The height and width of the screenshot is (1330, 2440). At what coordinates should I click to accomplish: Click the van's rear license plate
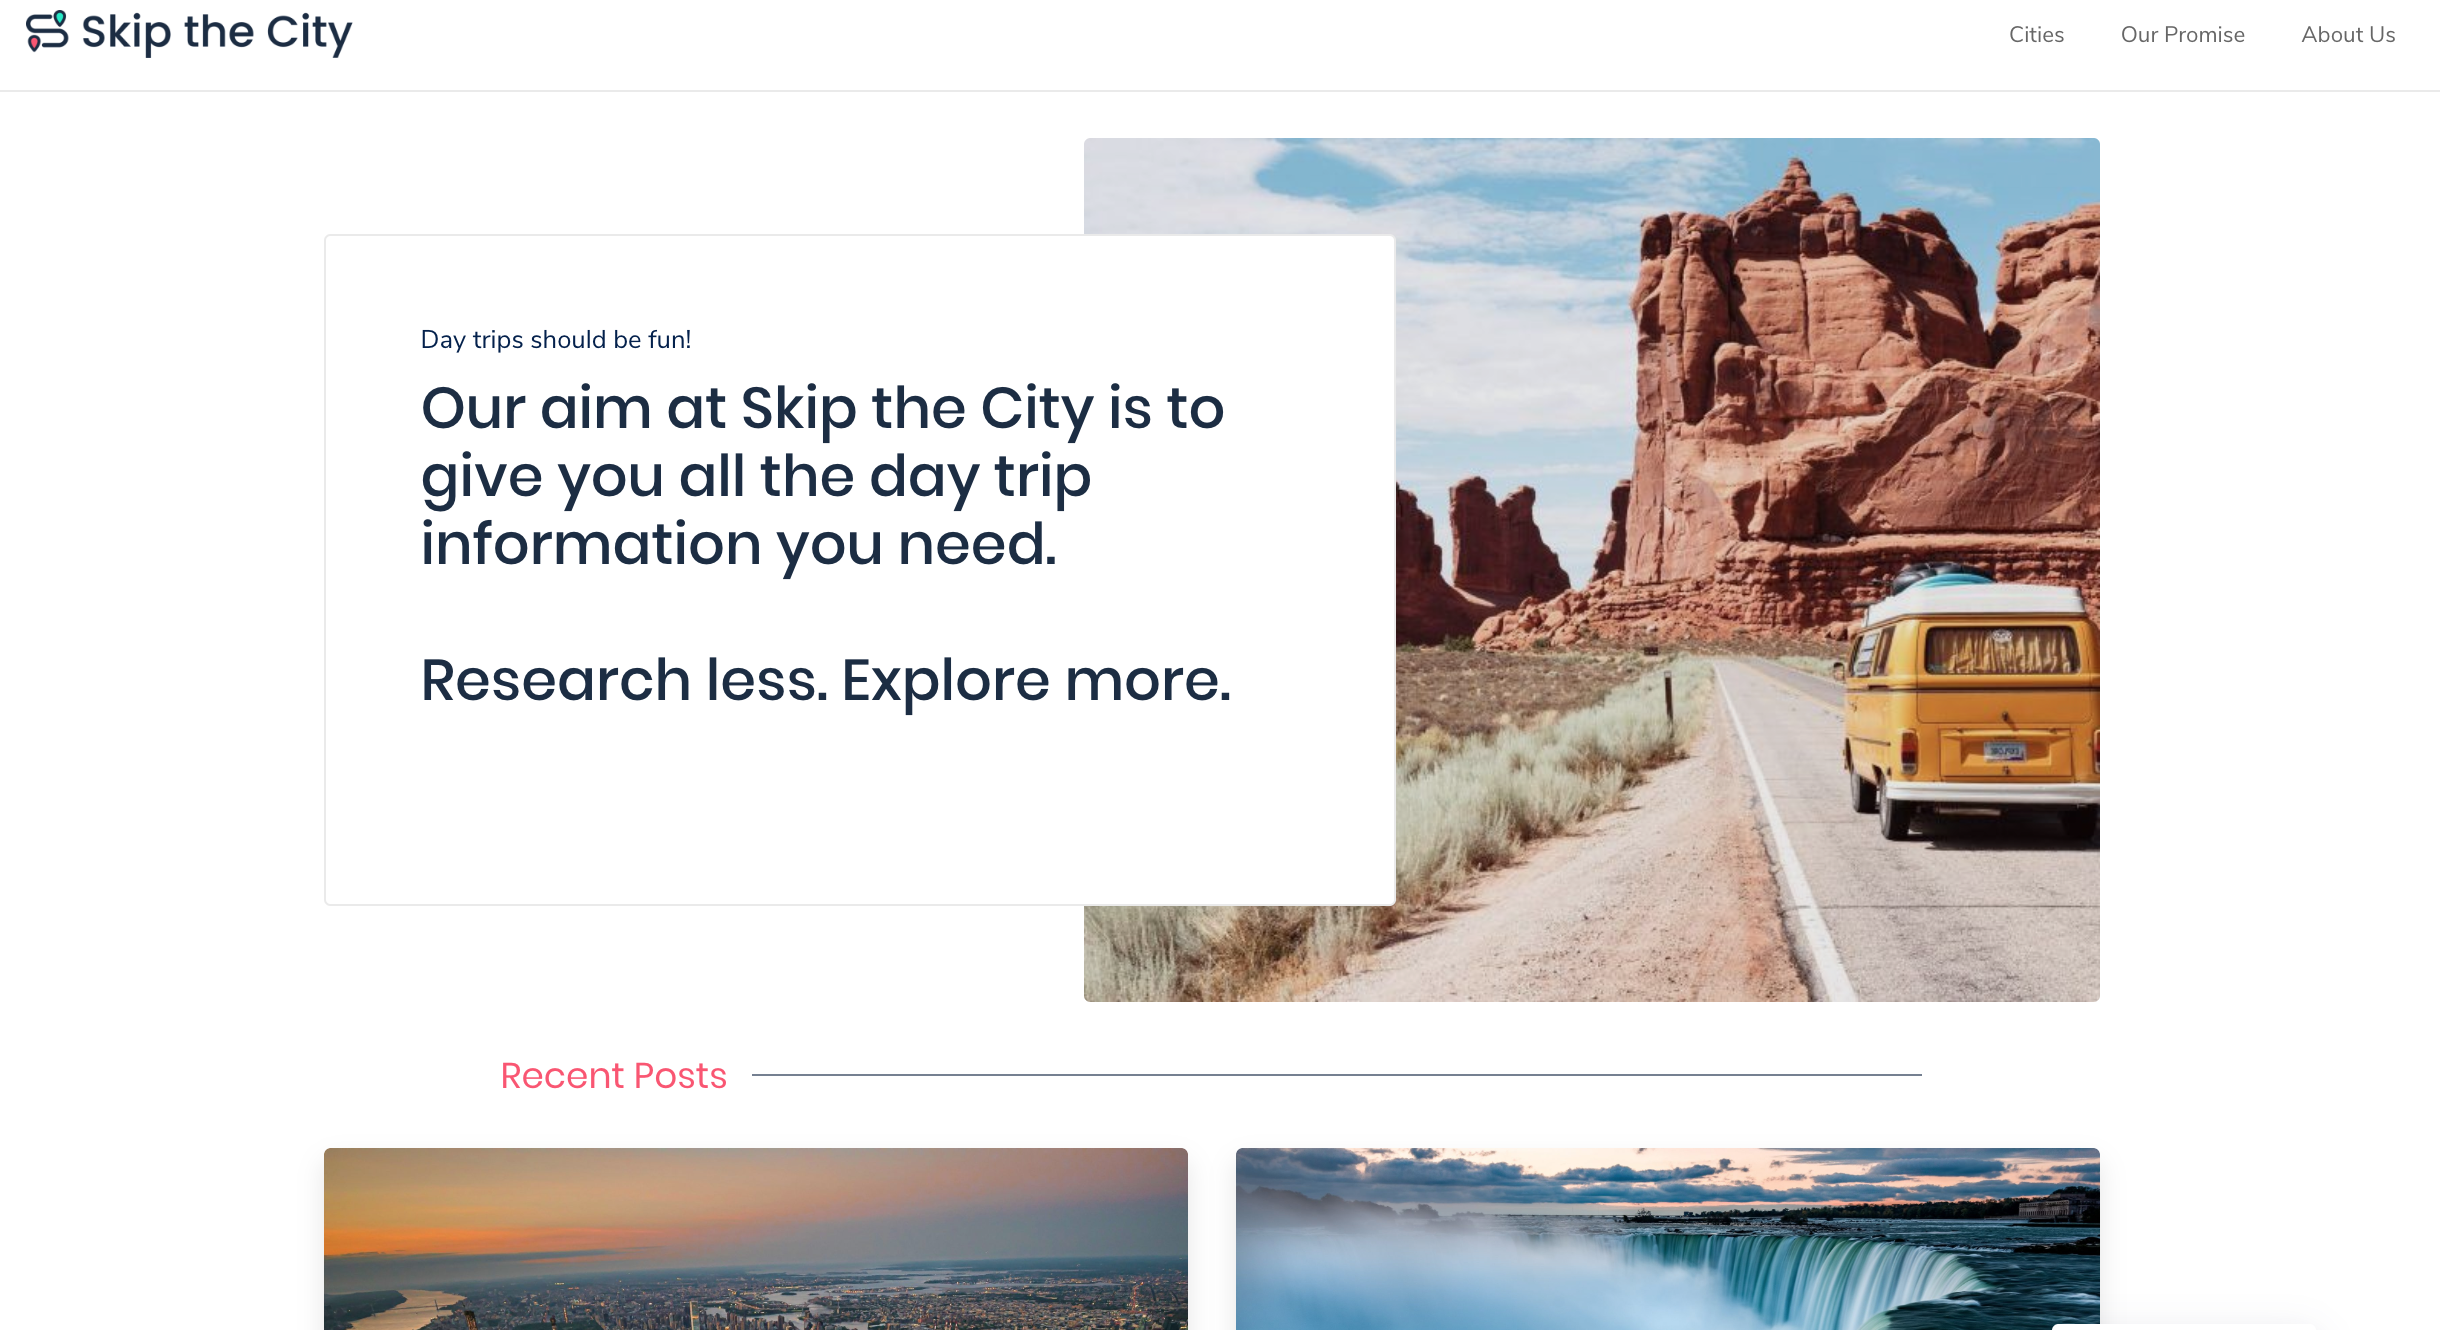tap(2004, 751)
